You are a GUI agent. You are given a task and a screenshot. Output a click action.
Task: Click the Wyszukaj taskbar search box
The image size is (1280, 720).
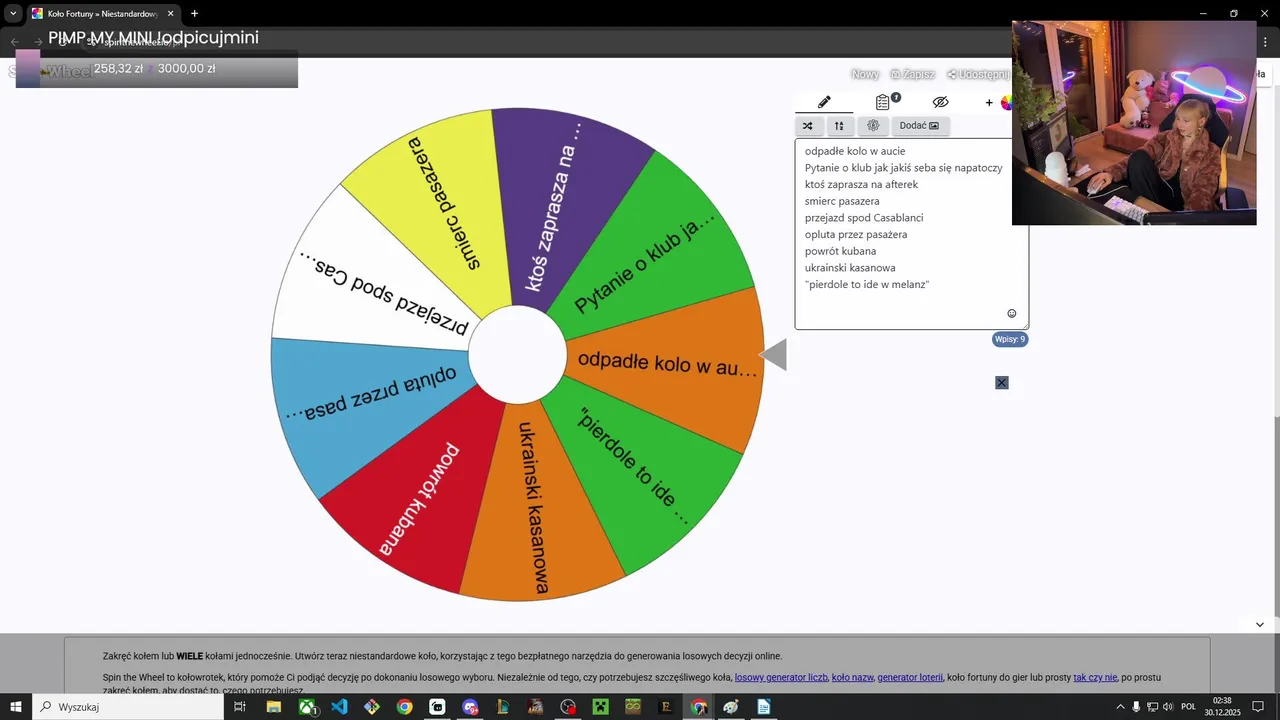(128, 707)
